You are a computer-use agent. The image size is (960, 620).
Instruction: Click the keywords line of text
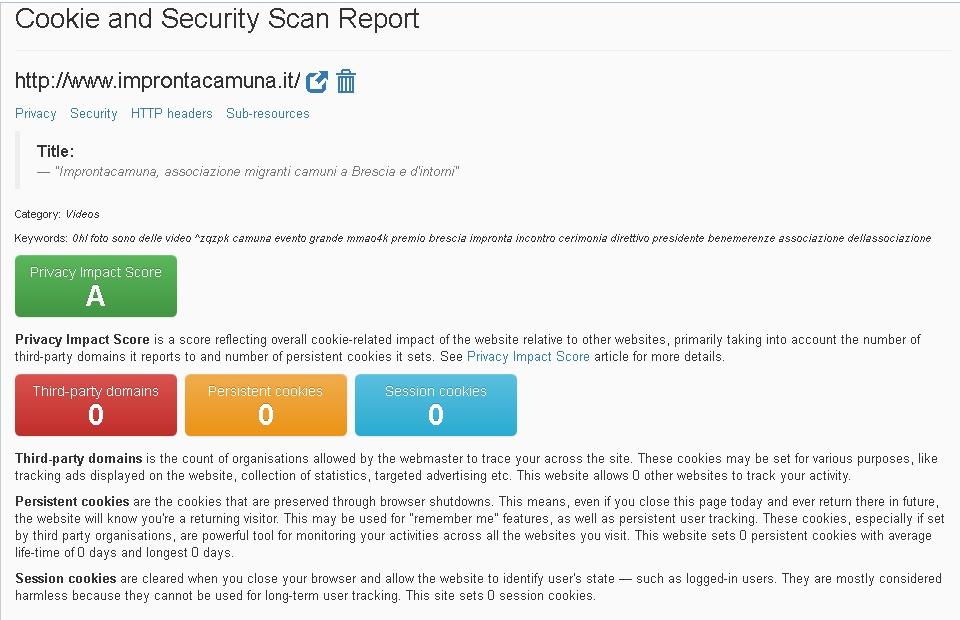[x=473, y=238]
